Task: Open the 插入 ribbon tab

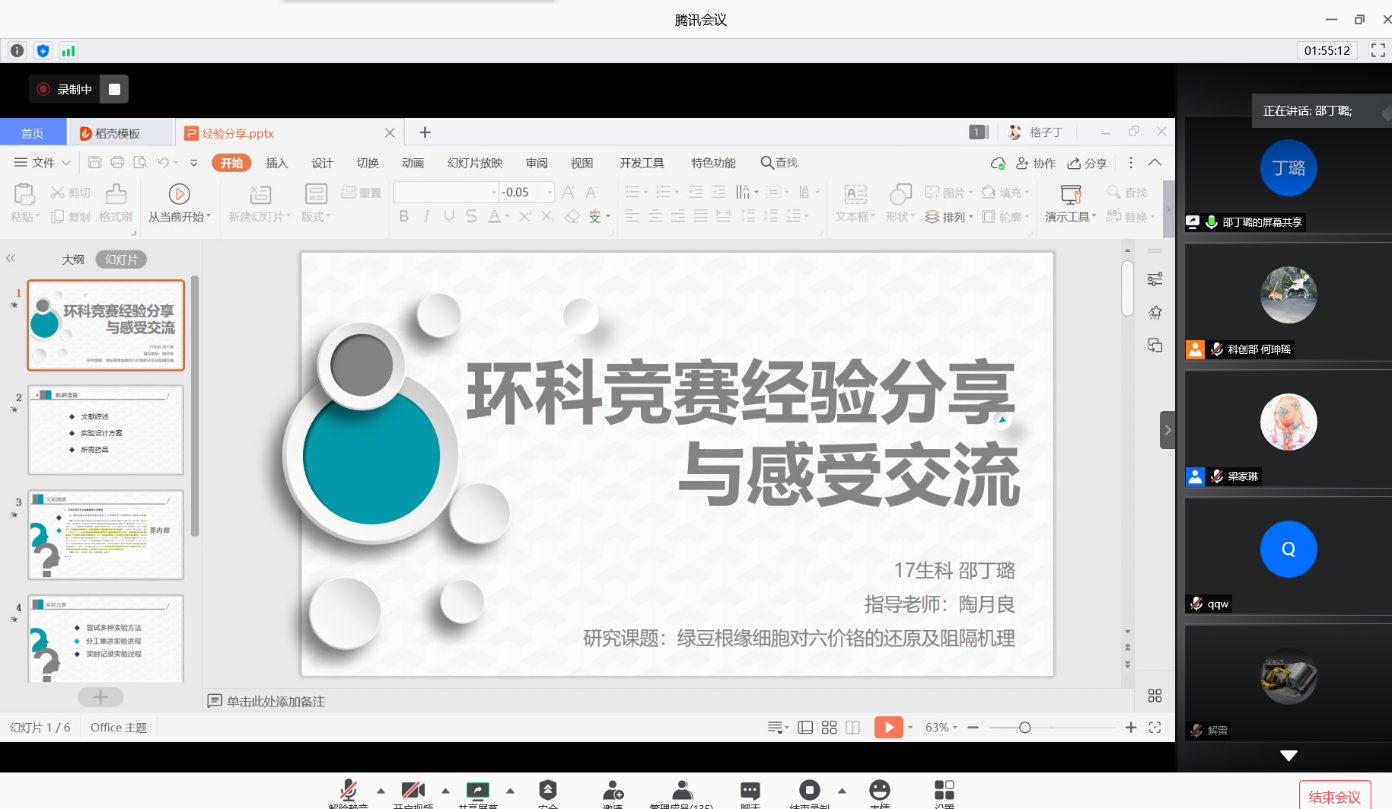Action: coord(277,163)
